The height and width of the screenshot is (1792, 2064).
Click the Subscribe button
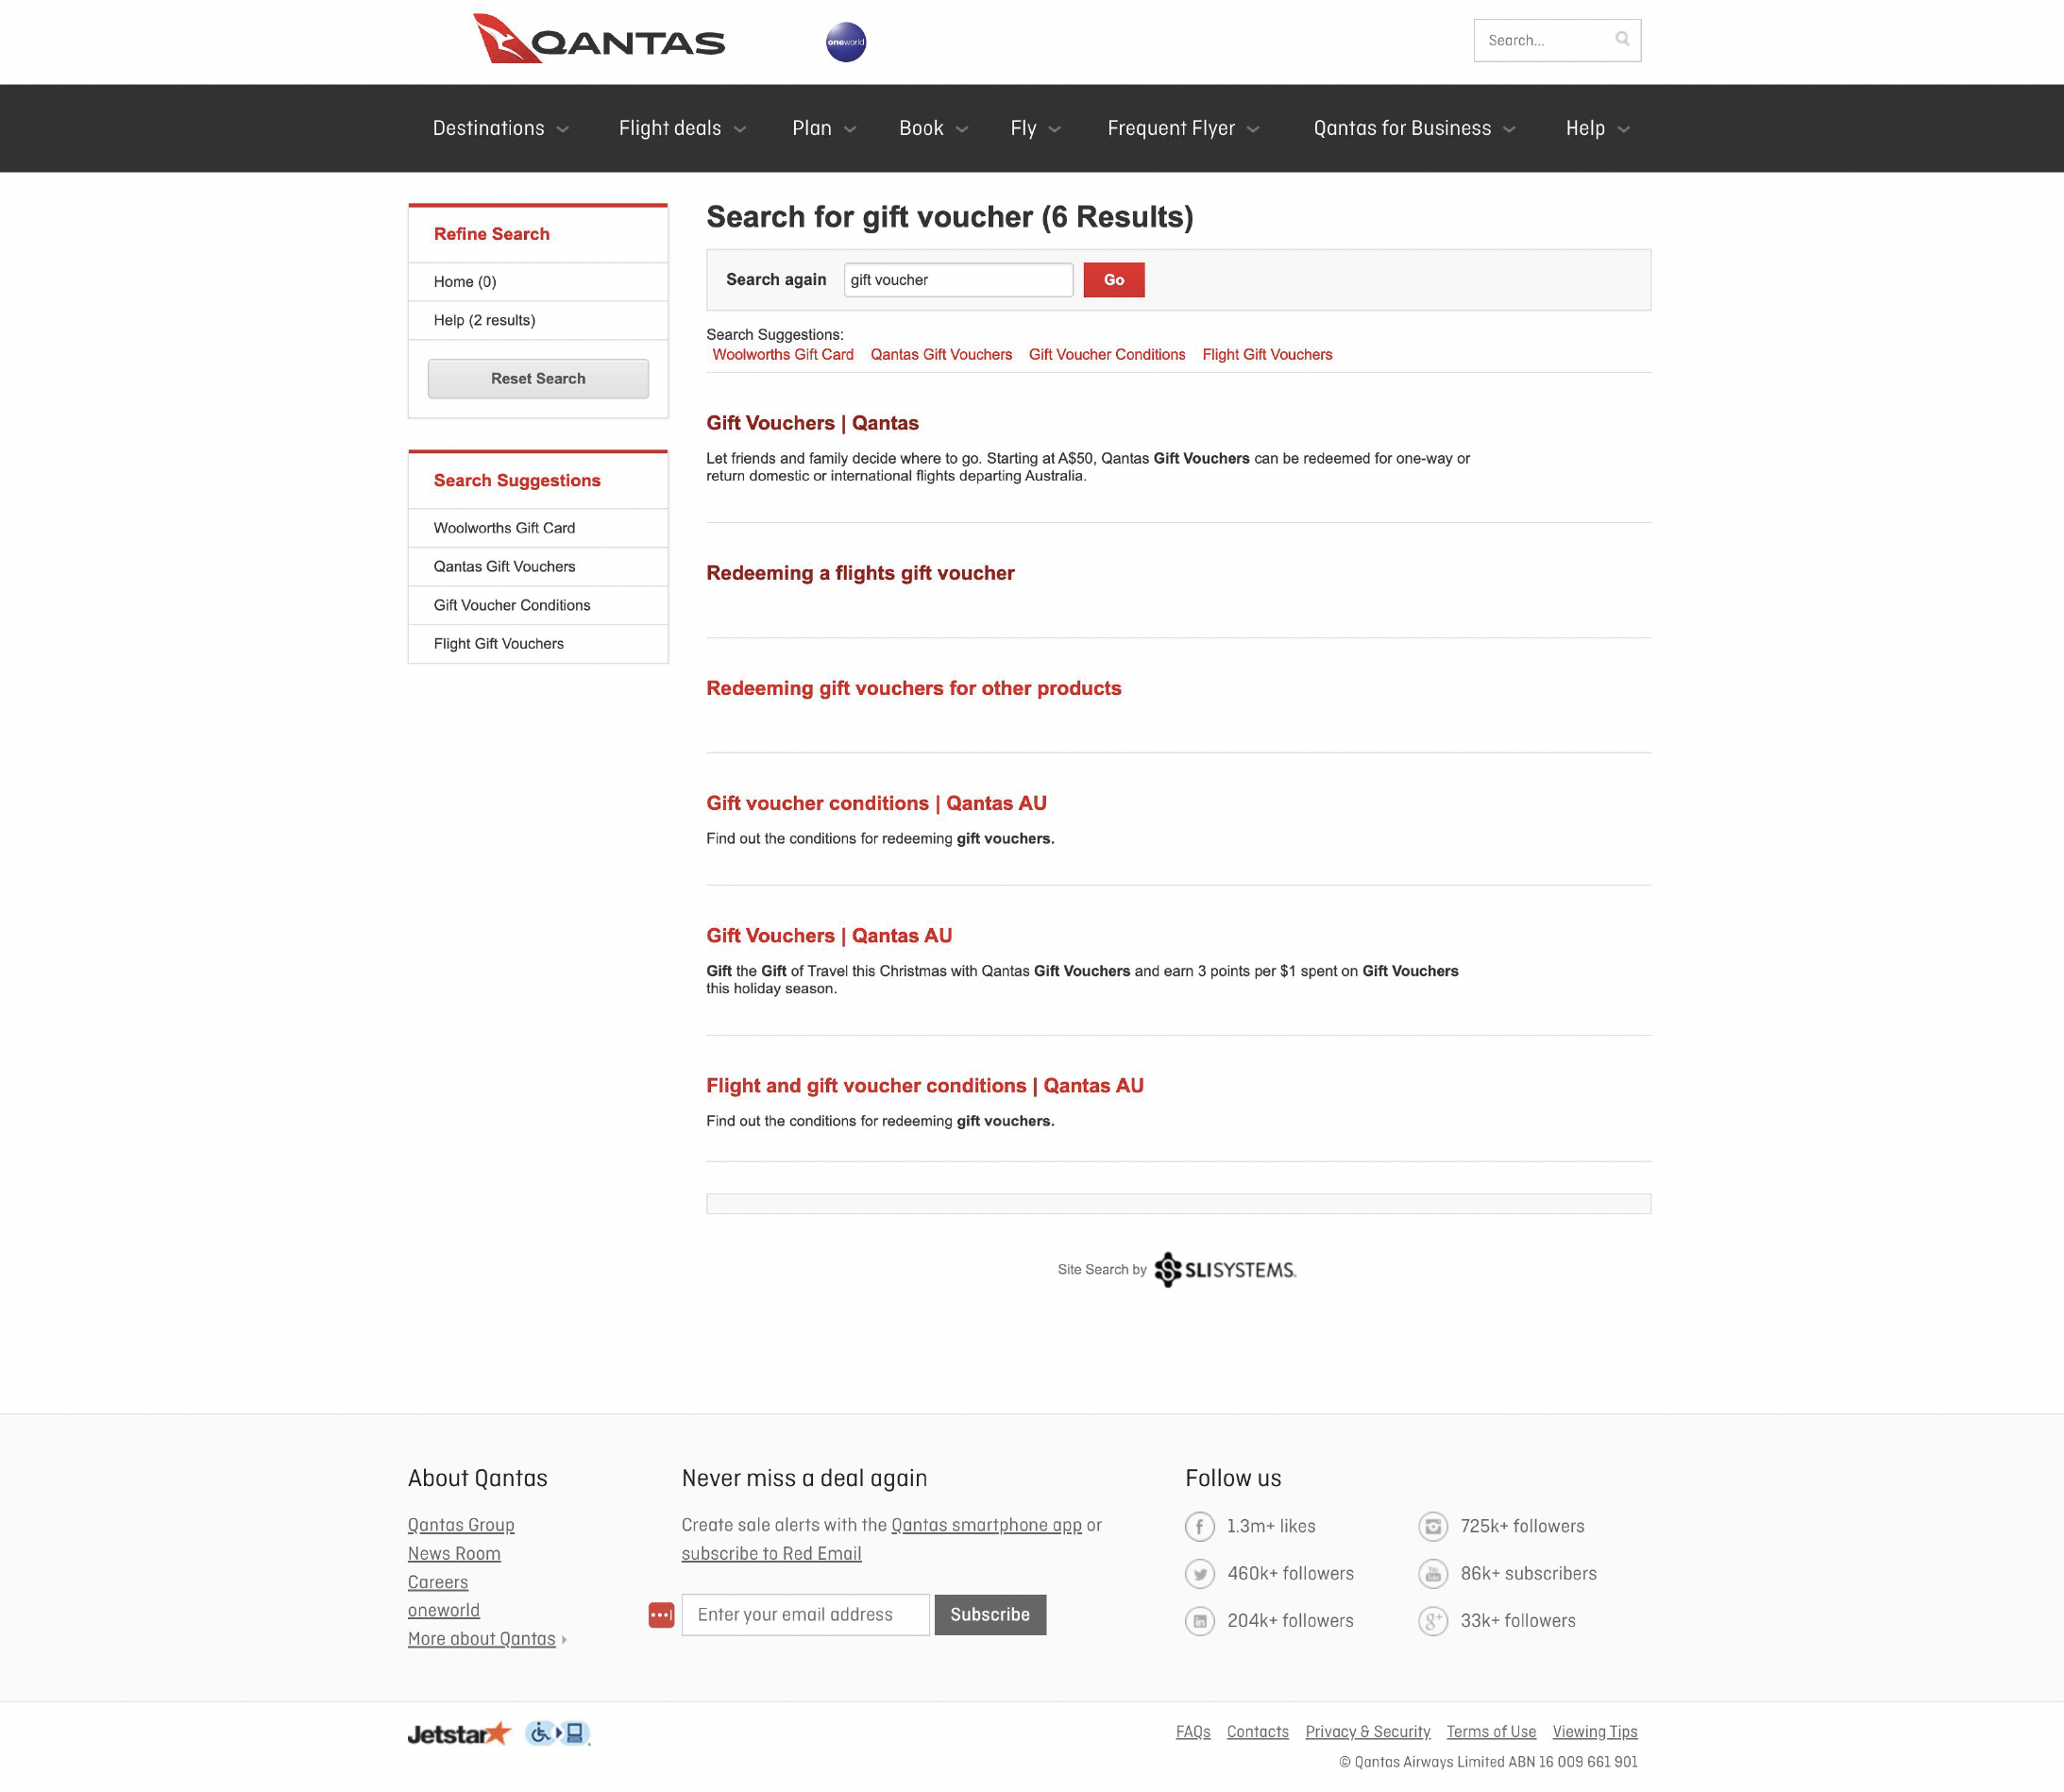point(990,1615)
